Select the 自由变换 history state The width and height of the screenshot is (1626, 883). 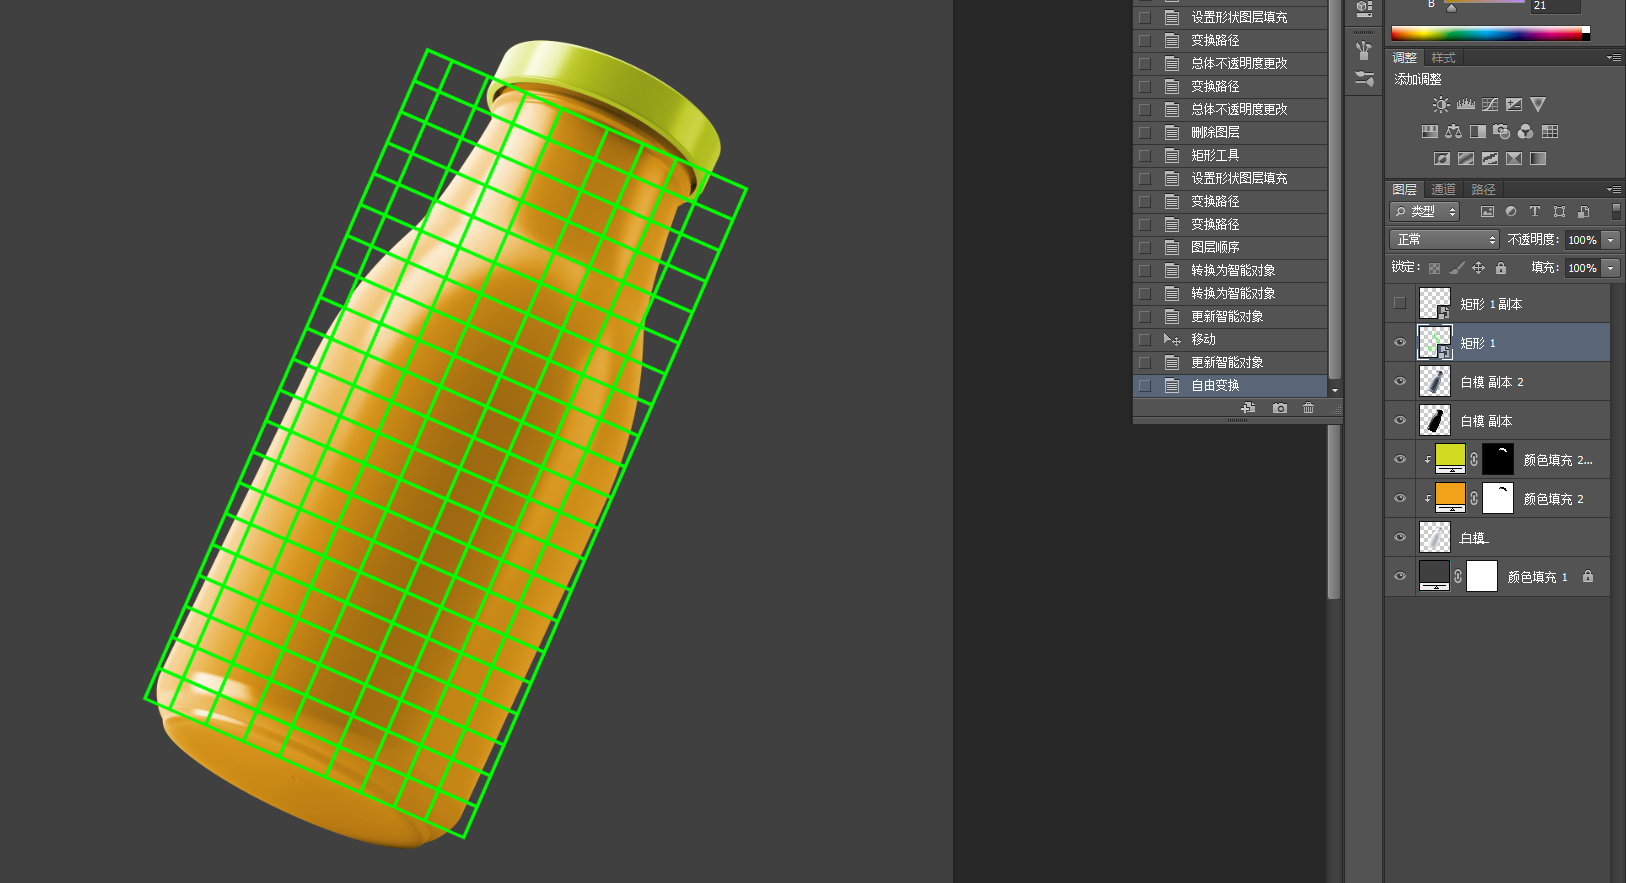1230,385
